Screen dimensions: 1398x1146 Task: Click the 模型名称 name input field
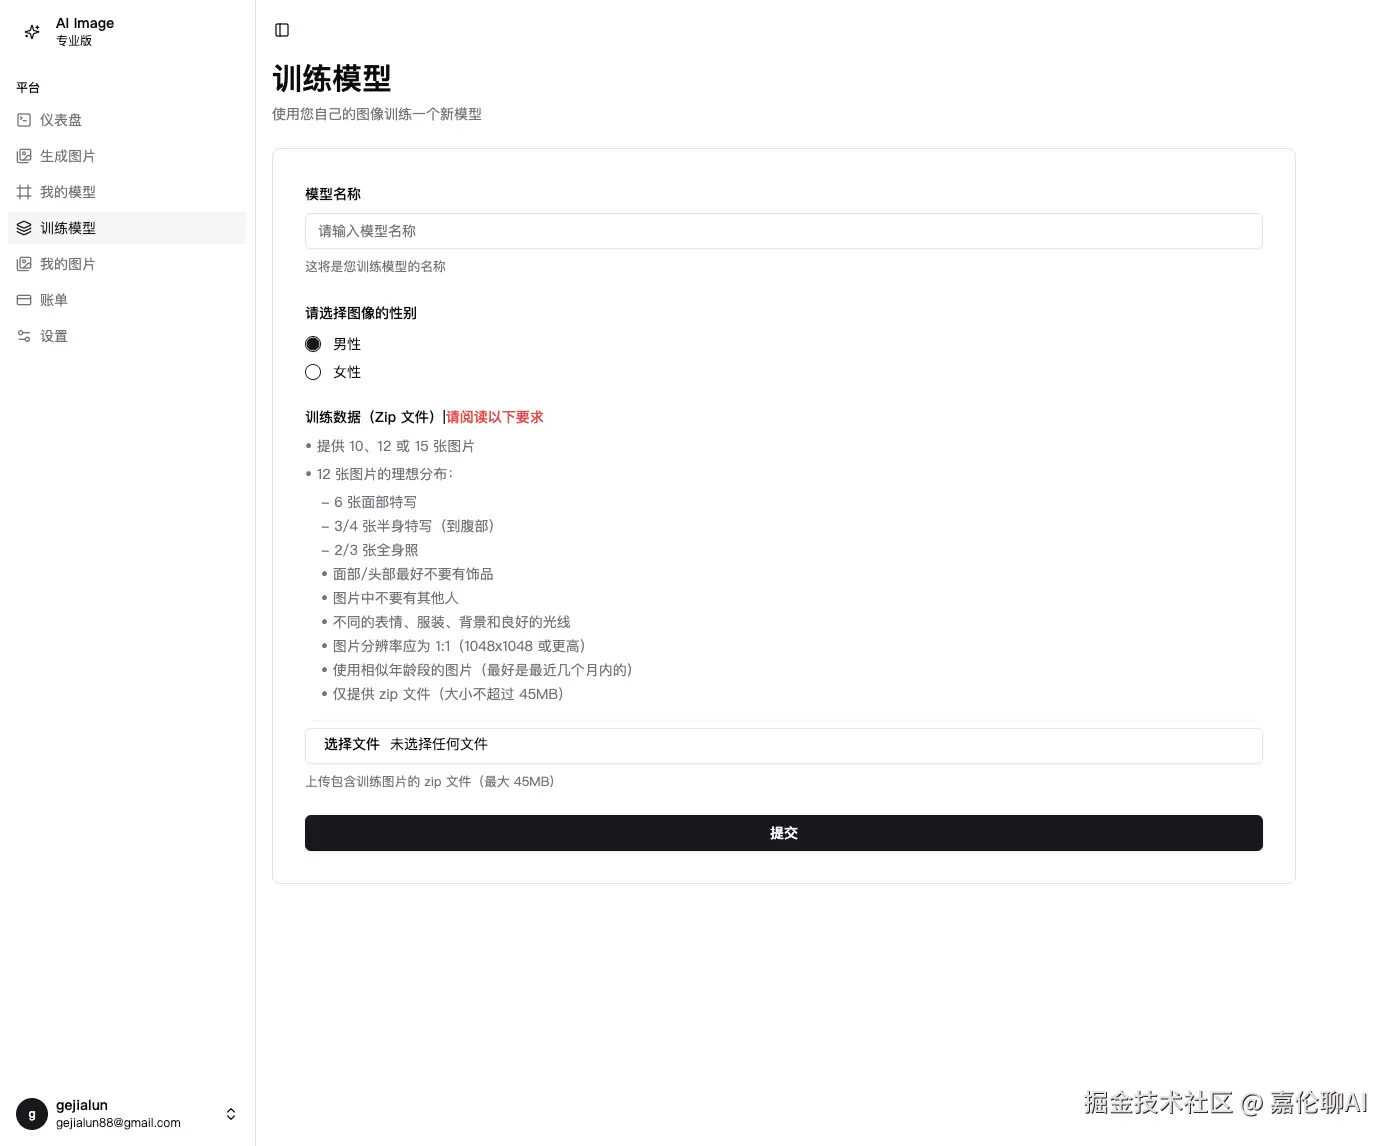[x=783, y=231]
